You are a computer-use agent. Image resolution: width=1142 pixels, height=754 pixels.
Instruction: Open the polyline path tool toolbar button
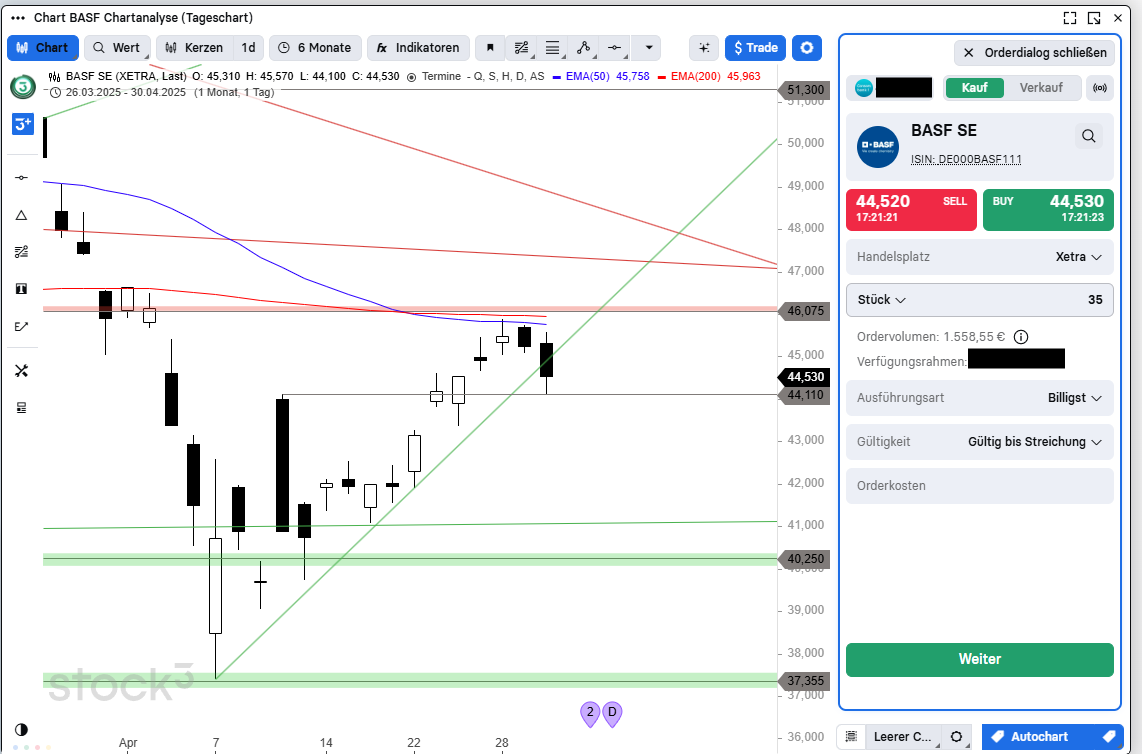pos(583,48)
